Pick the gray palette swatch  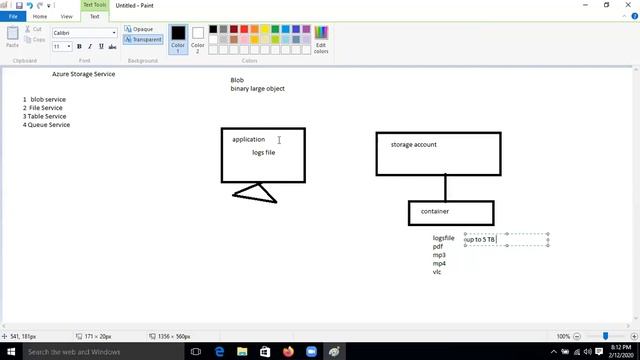(x=223, y=29)
